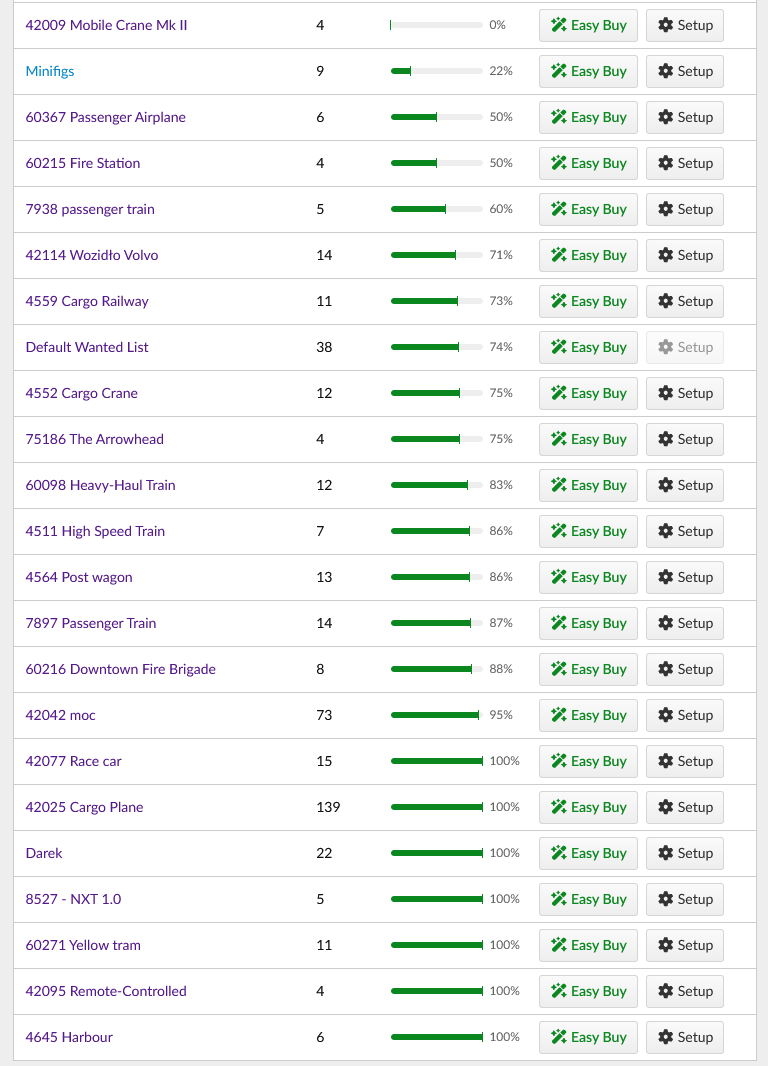Open the 60098 Heavy-Haul Train list
The image size is (768, 1066).
(x=100, y=485)
